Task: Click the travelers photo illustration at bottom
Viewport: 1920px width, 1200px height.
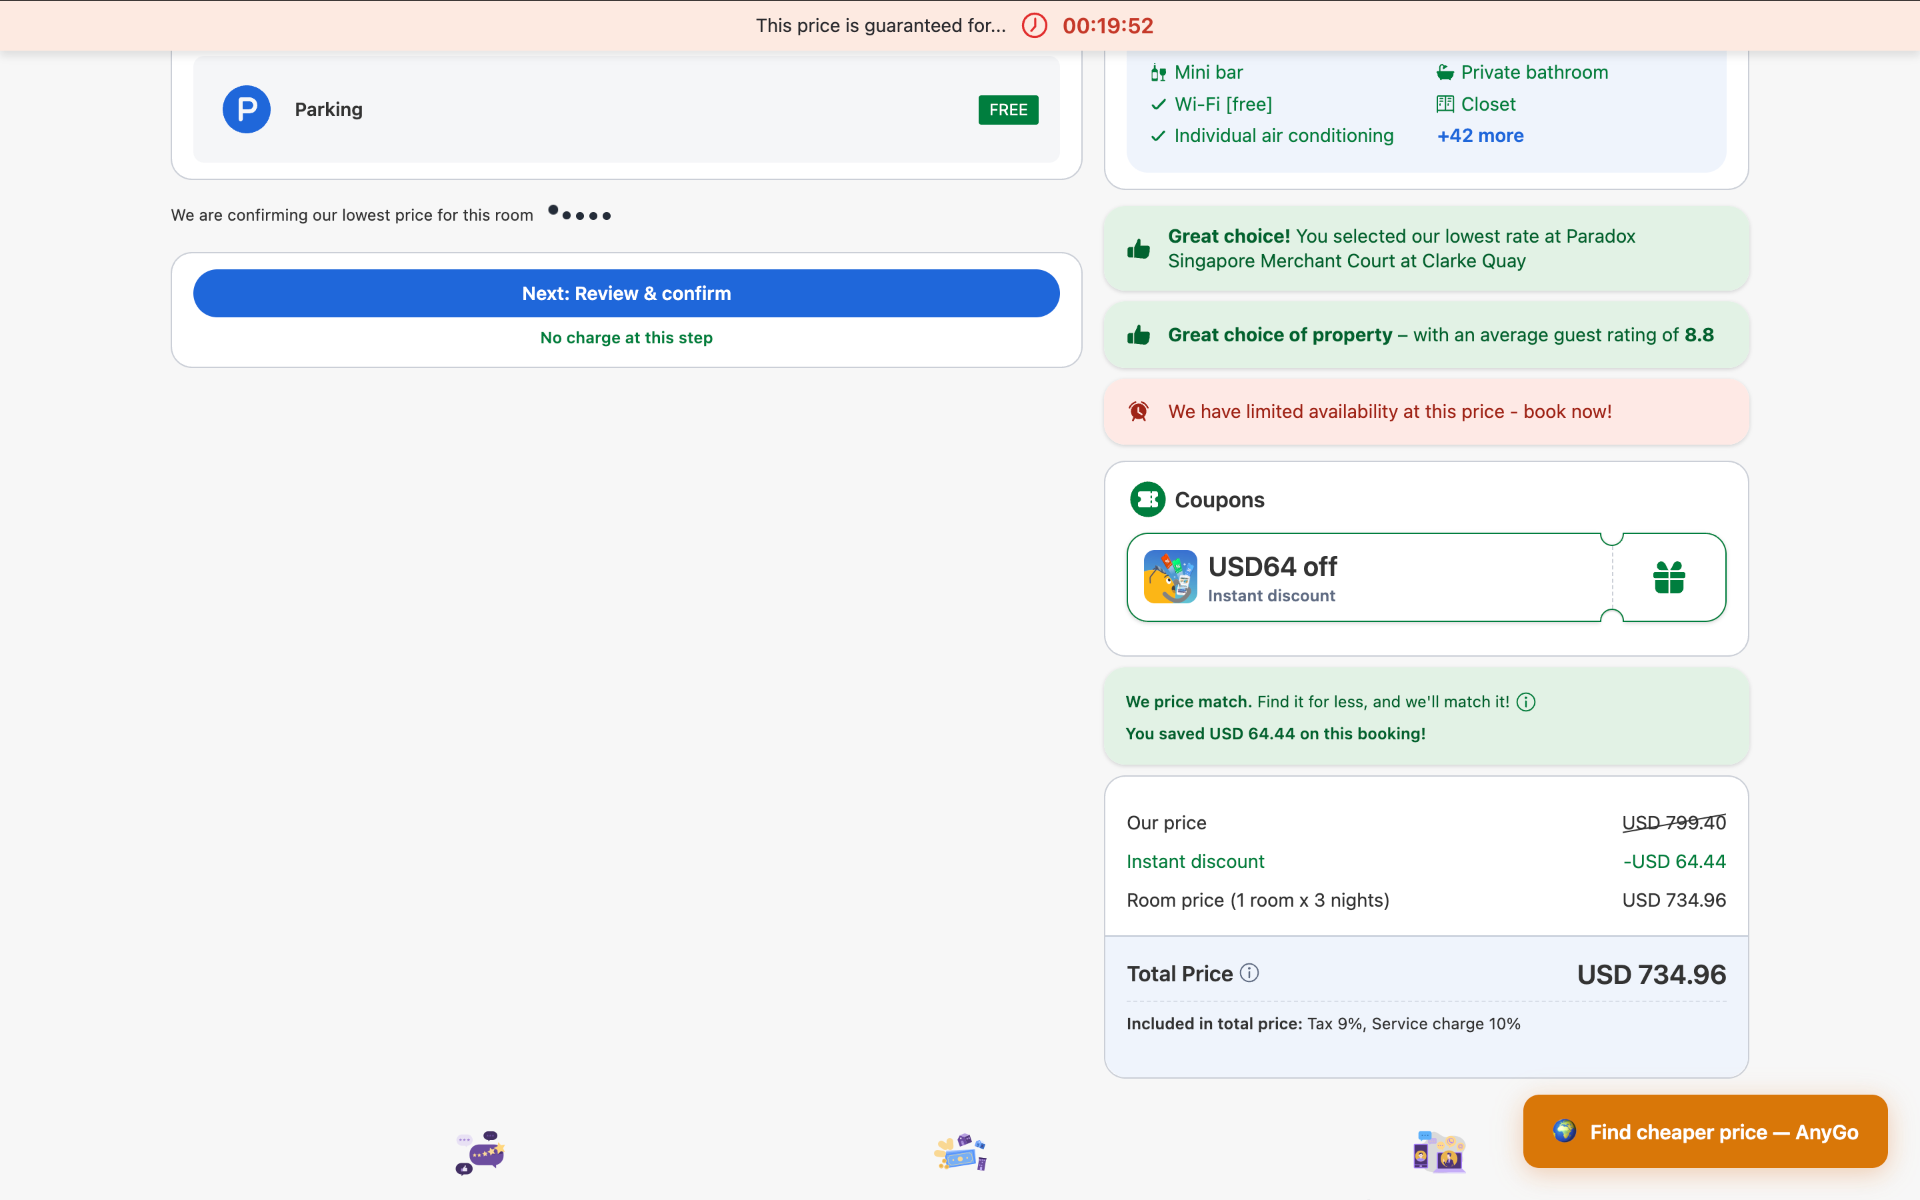Action: [x=1439, y=1152]
